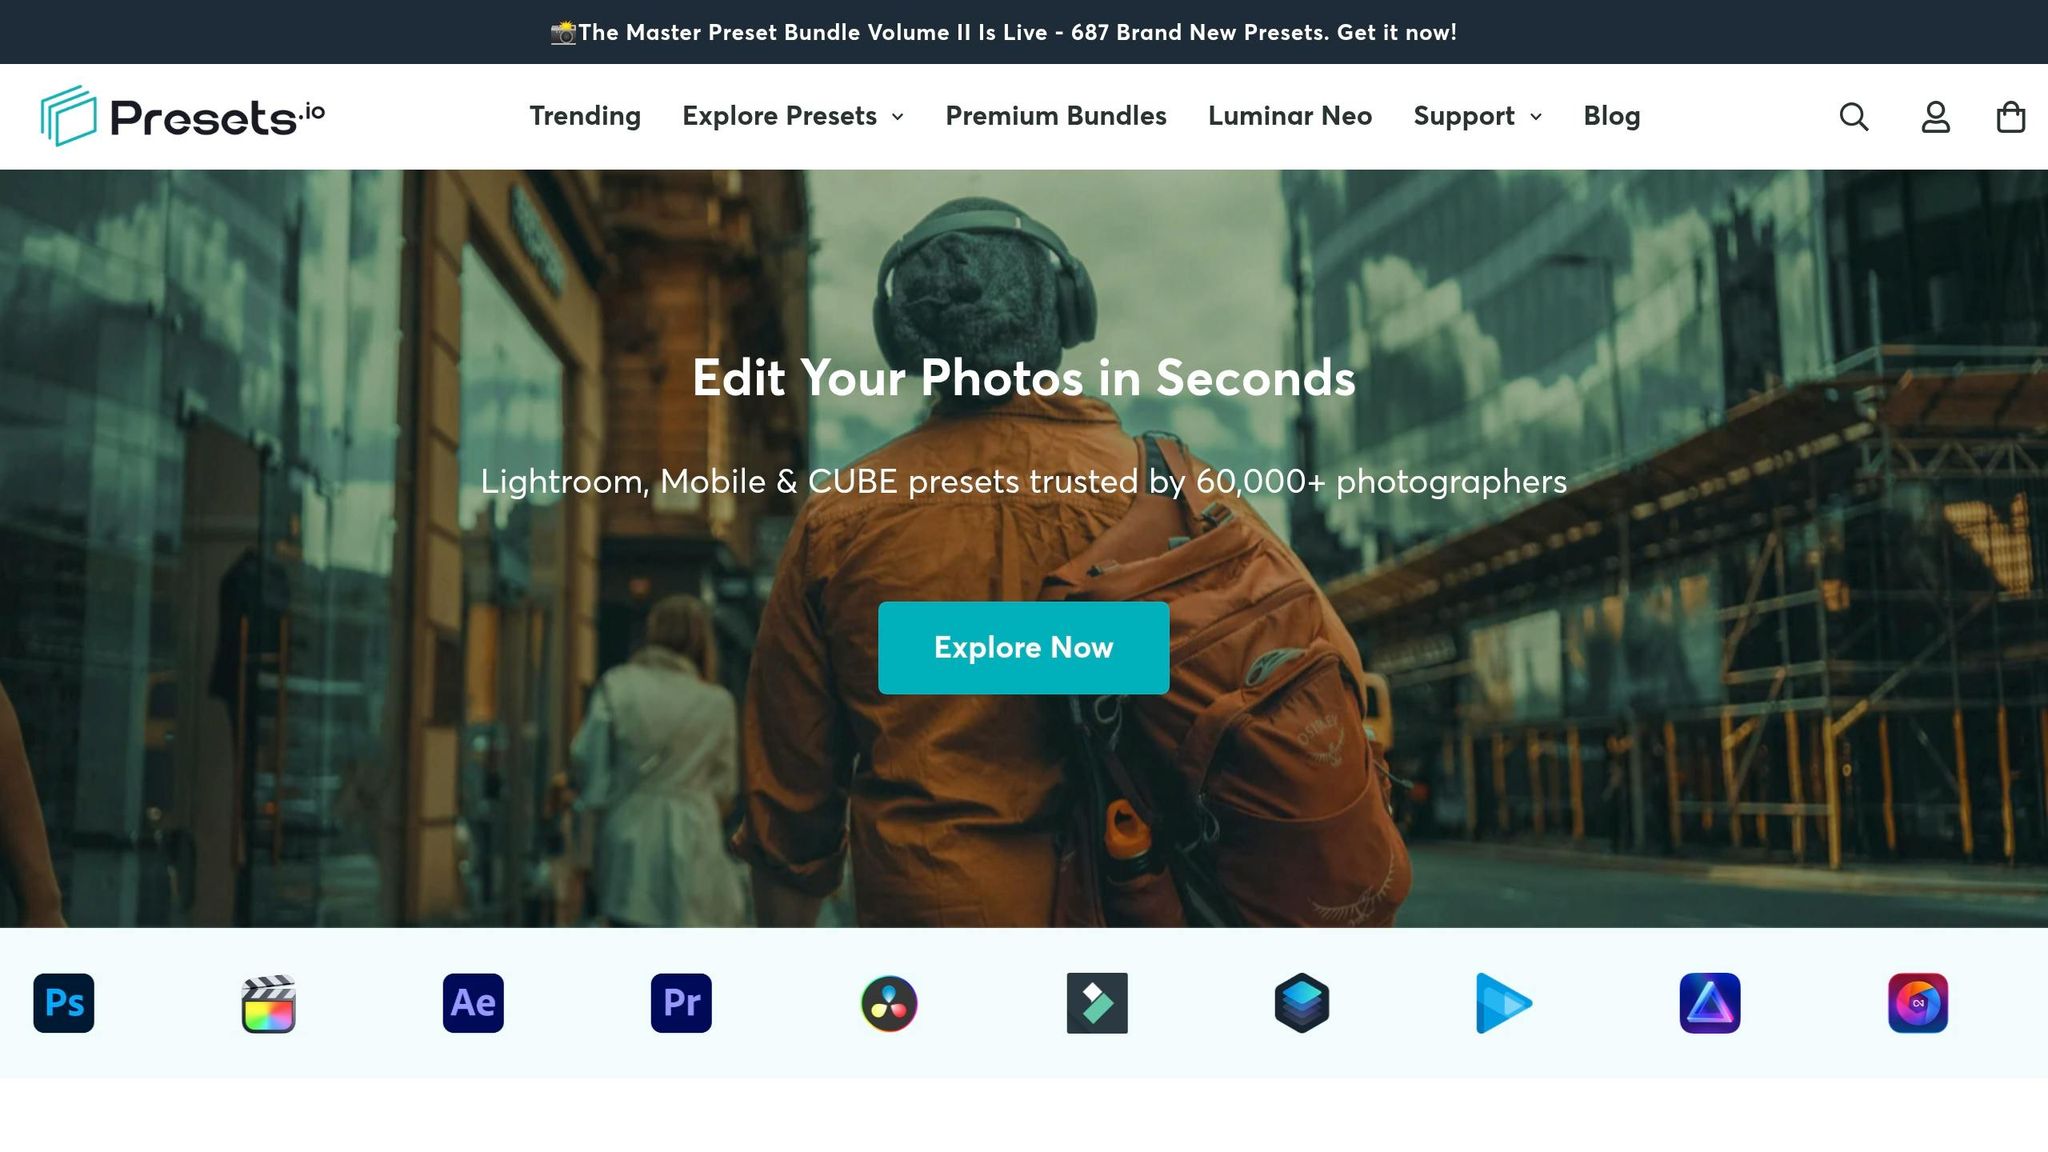Image resolution: width=2048 pixels, height=1152 pixels.
Task: Select the DaVinci Resolve icon
Action: 888,1004
